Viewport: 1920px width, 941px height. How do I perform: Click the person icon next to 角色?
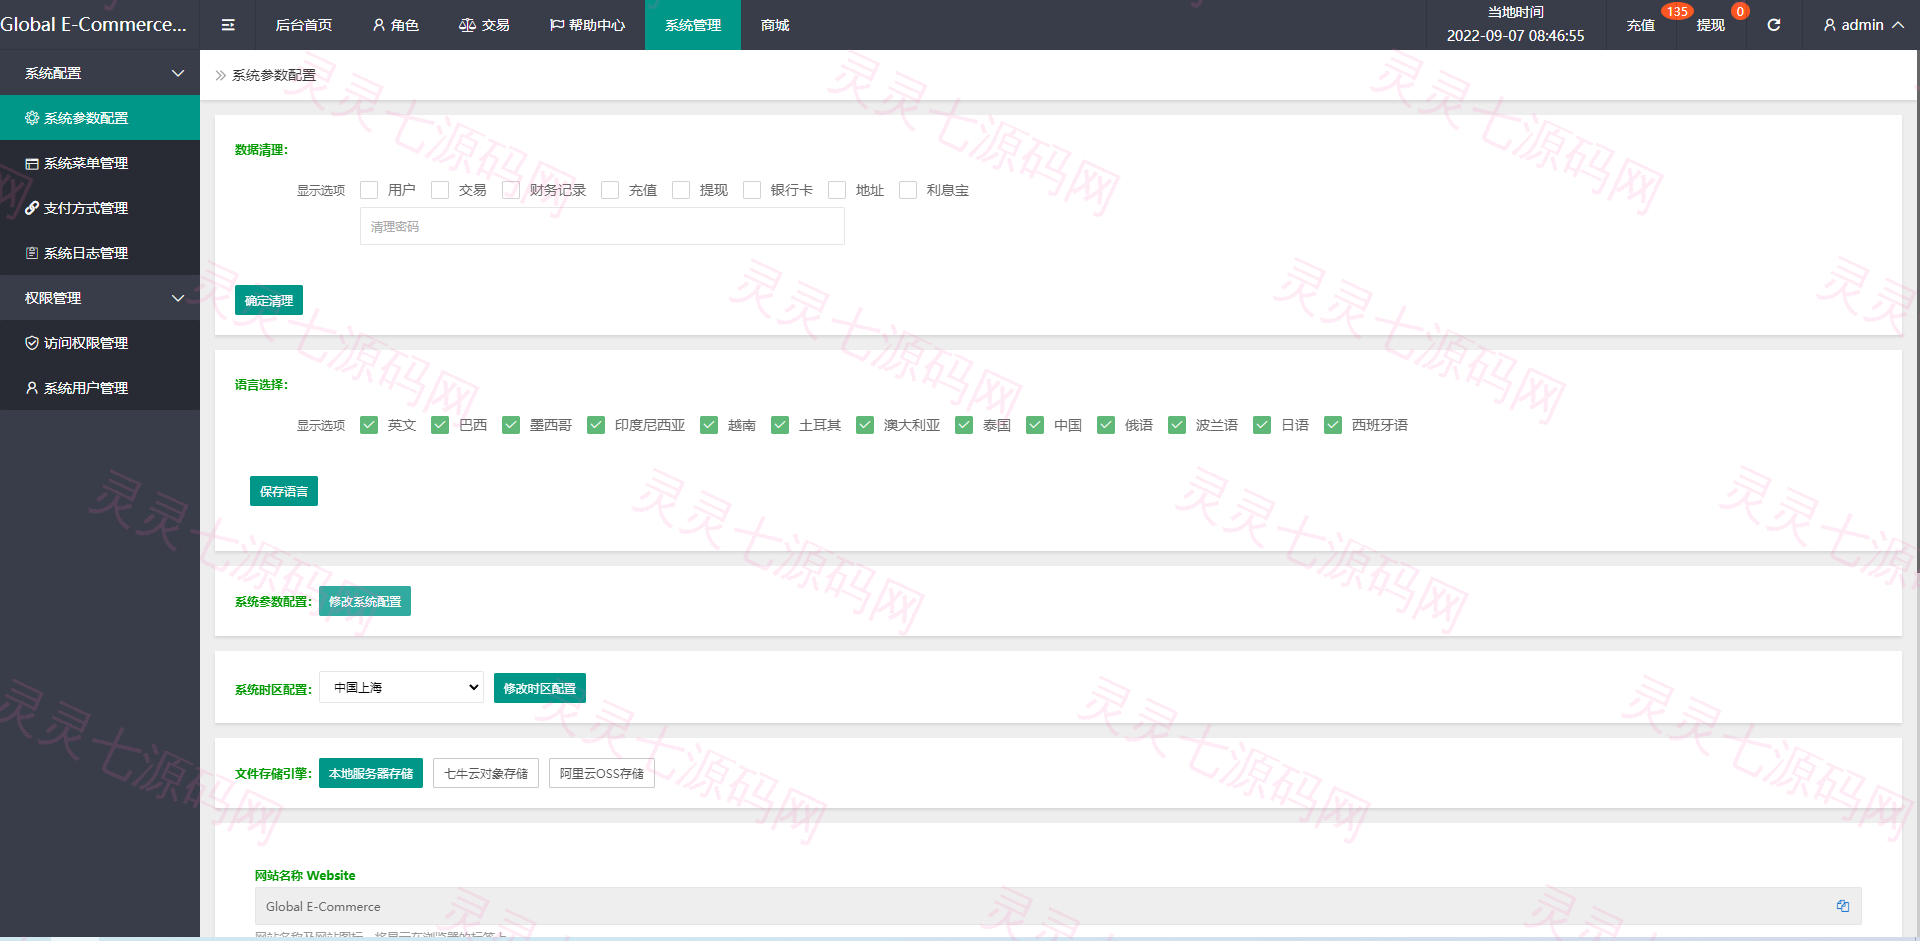(x=379, y=25)
